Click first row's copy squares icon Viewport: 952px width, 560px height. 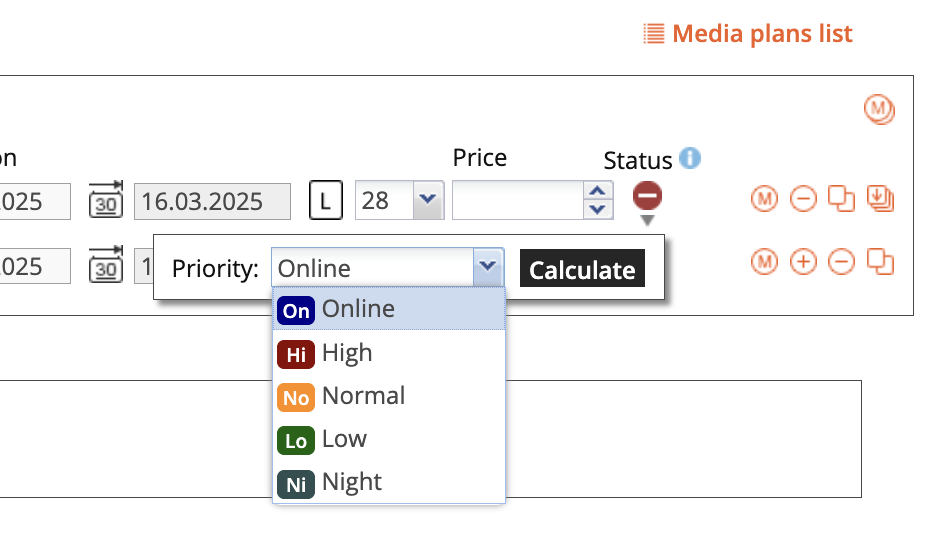(842, 200)
